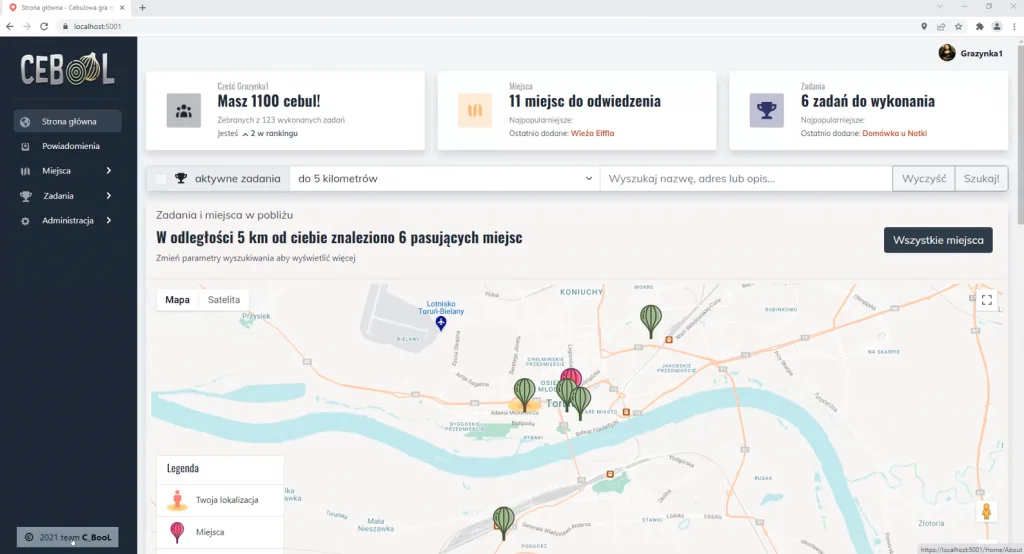1024x554 pixels.
Task: Switch map to Satelita view
Action: tap(223, 300)
